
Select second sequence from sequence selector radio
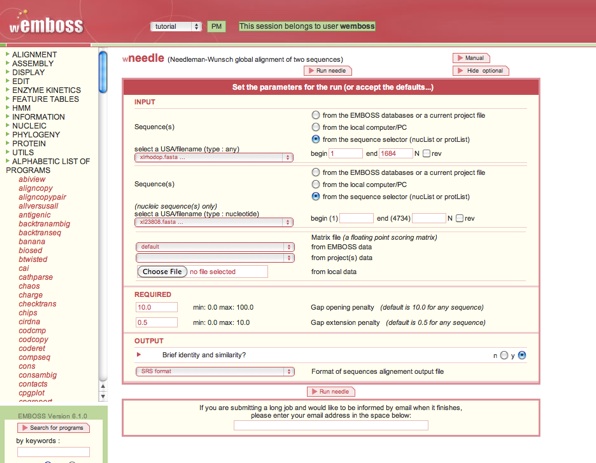coord(315,197)
